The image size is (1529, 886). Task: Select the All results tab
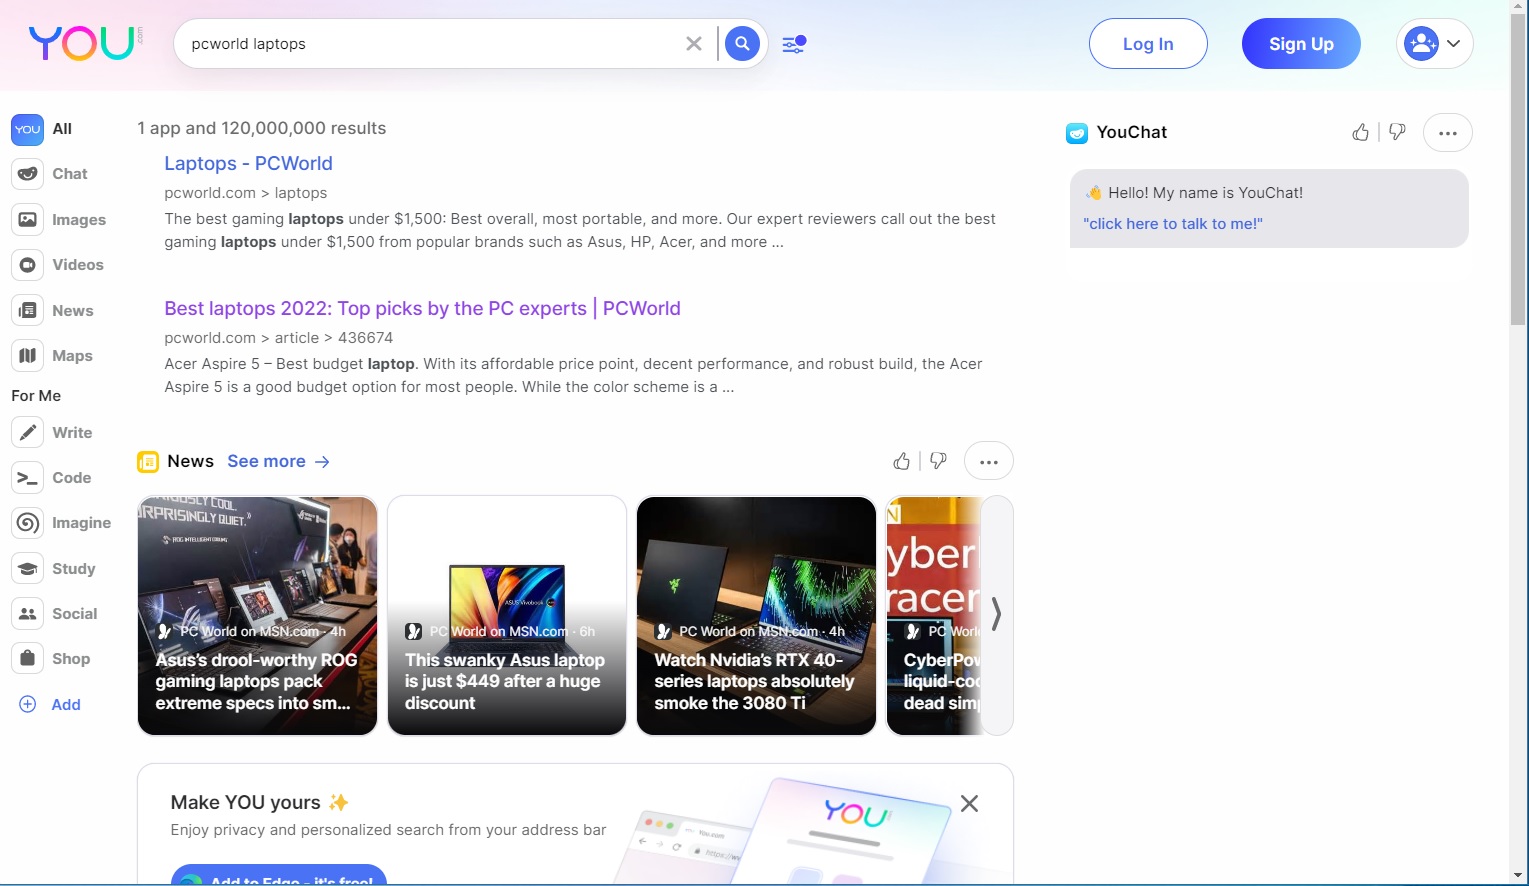pos(43,129)
